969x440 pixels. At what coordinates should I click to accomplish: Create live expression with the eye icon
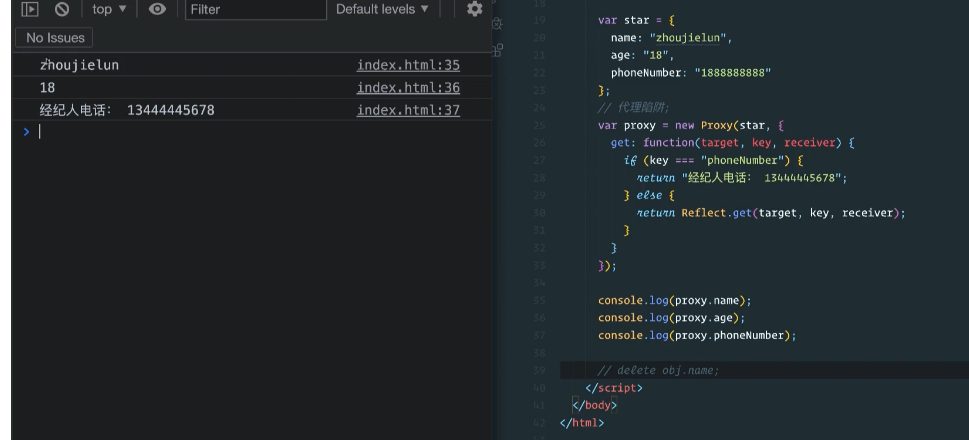click(x=157, y=9)
